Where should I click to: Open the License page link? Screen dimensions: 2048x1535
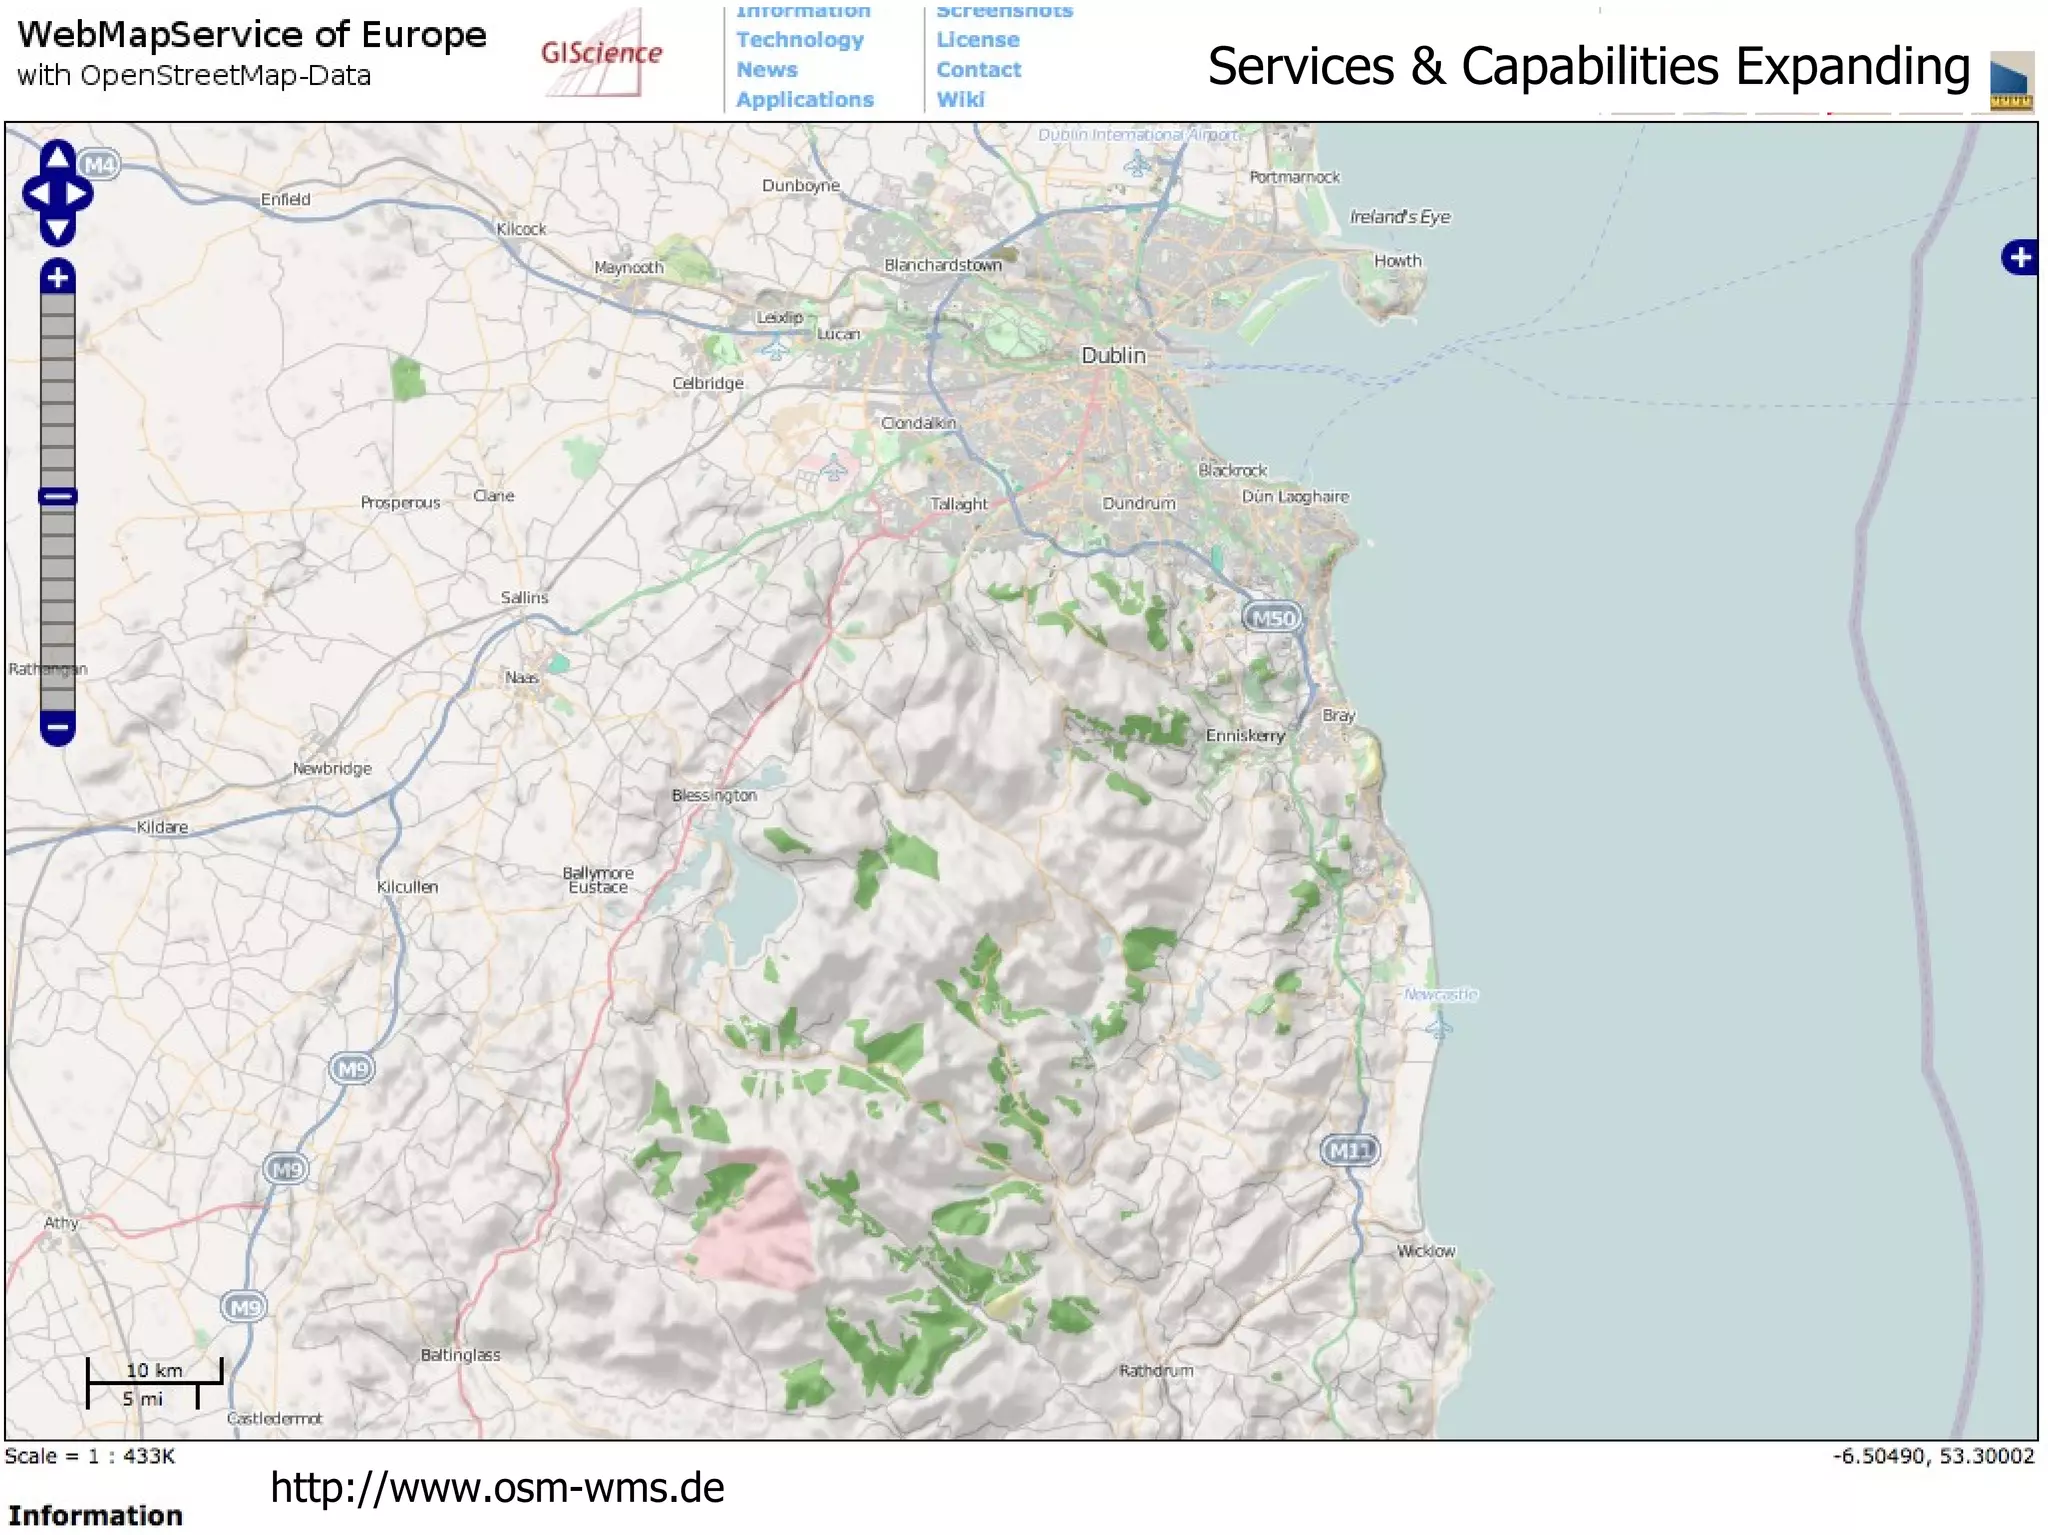click(x=977, y=40)
